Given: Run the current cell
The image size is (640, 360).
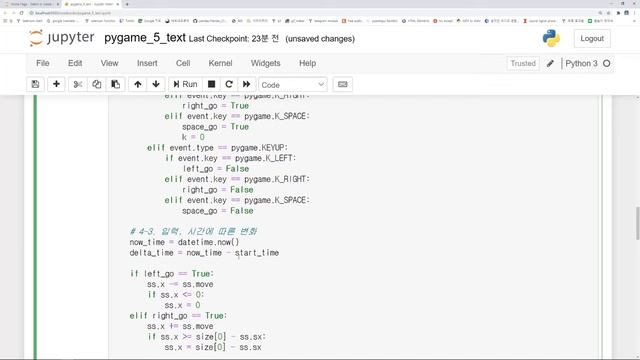Looking at the screenshot, I should pos(185,84).
